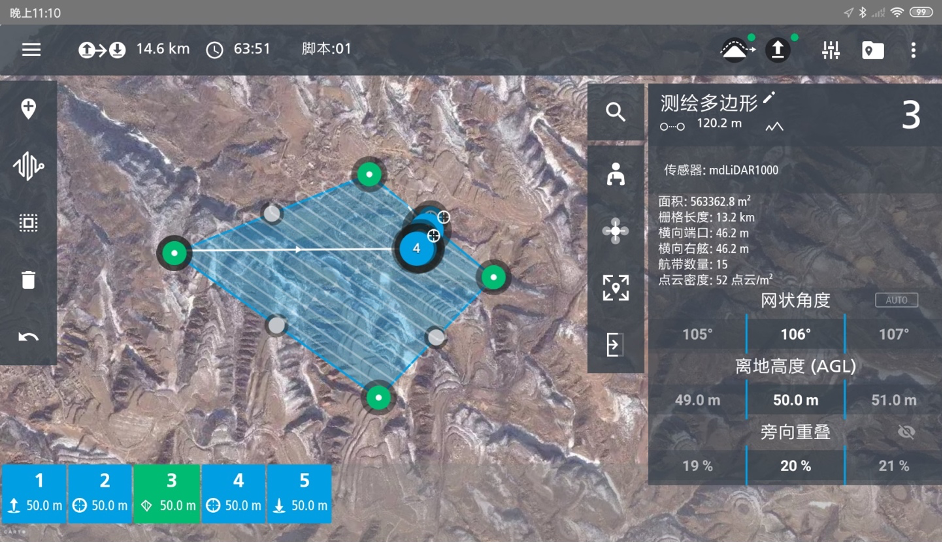Toggle the AUTO grid angle button

tap(896, 300)
